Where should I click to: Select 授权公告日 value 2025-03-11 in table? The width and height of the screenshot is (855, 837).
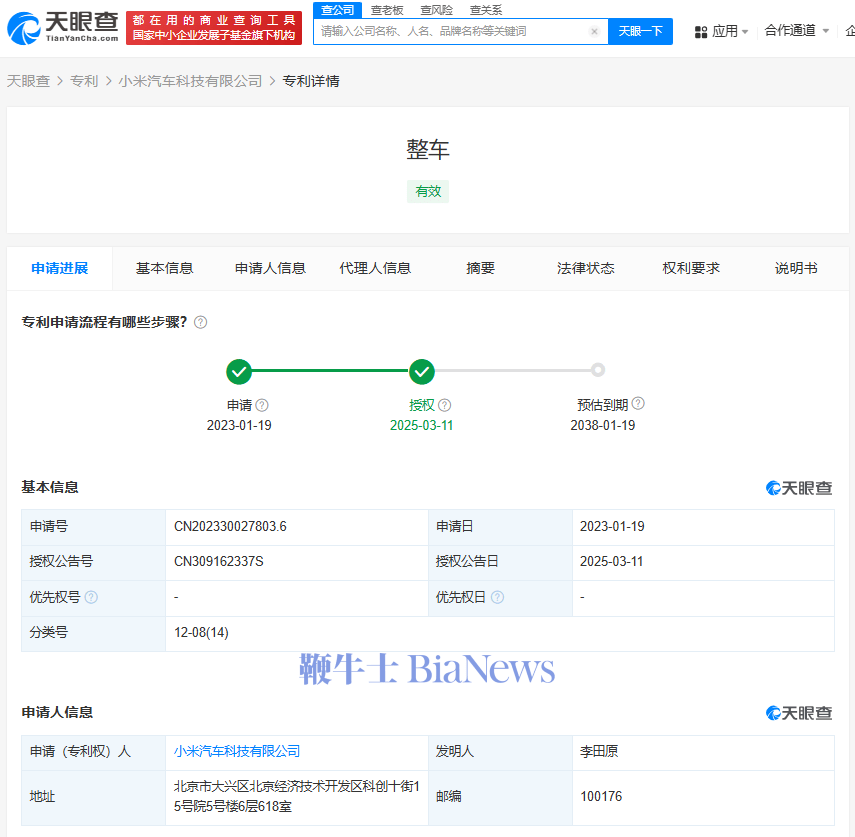pyautogui.click(x=611, y=562)
